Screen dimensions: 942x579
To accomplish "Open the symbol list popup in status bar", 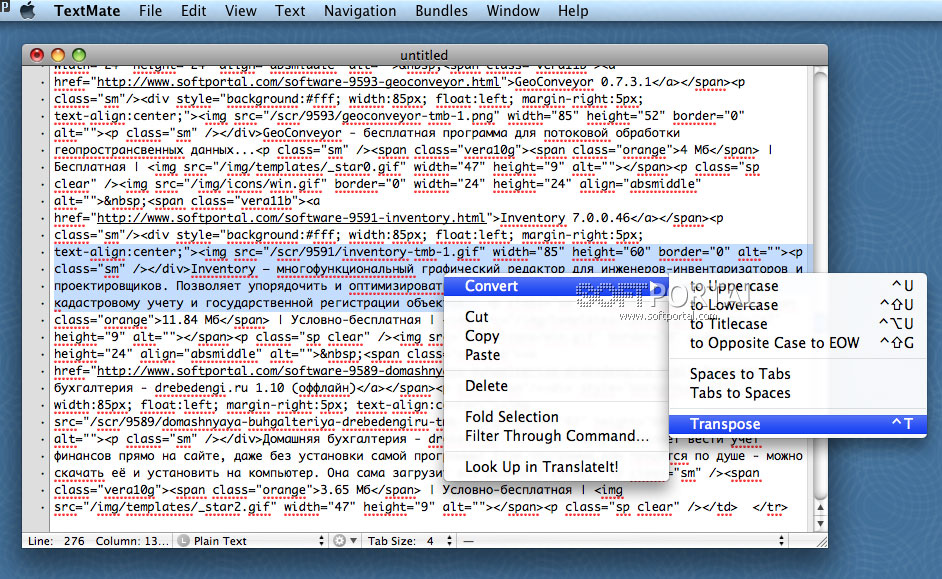I will (624, 541).
